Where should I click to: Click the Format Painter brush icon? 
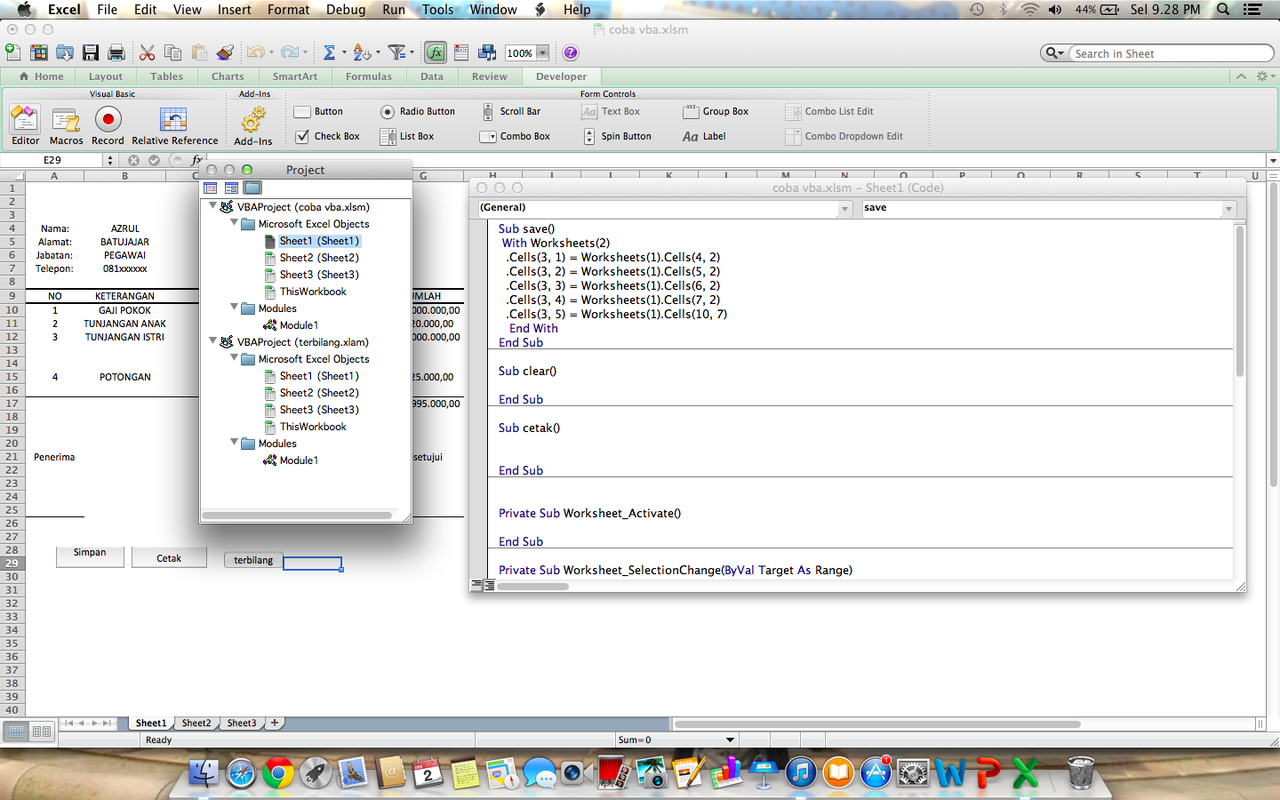225,53
